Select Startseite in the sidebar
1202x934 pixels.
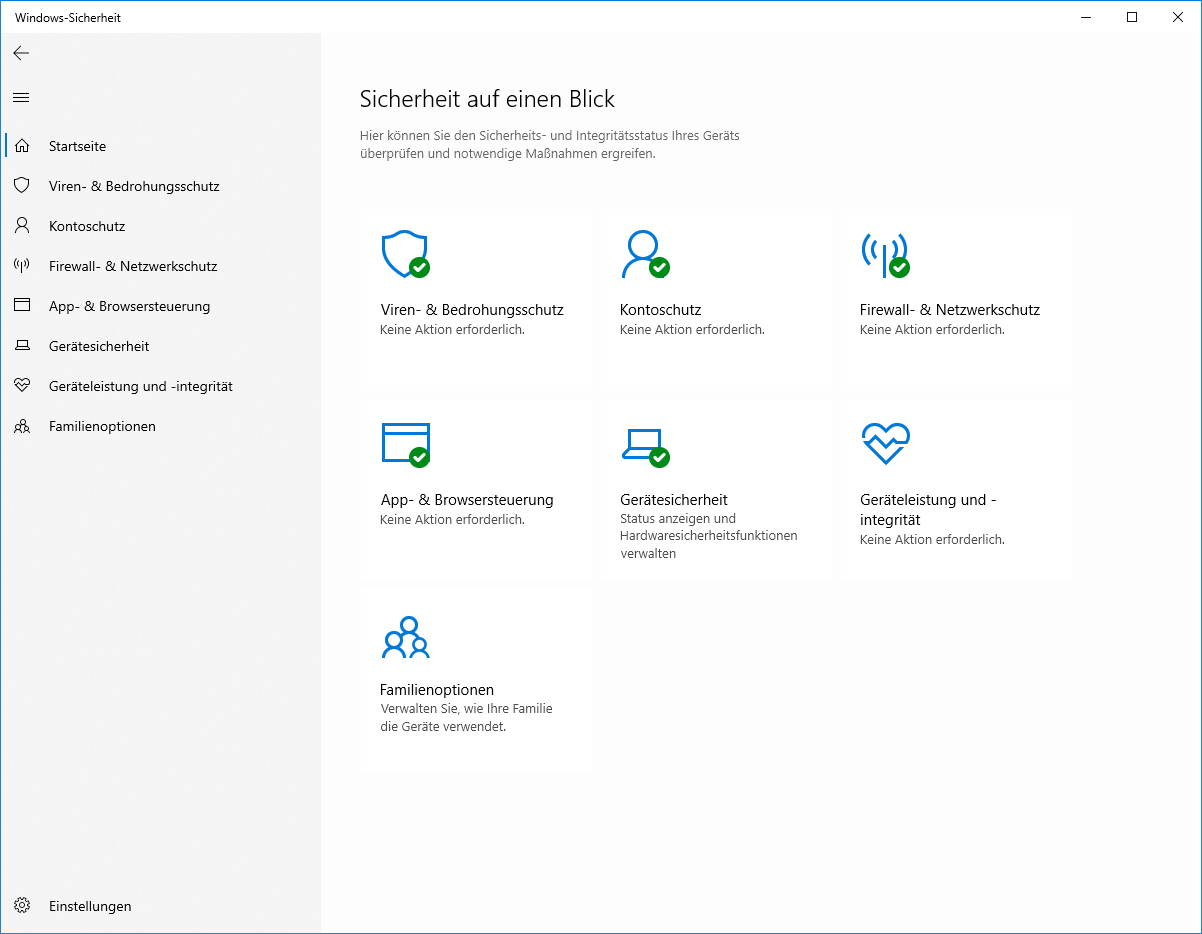161,146
